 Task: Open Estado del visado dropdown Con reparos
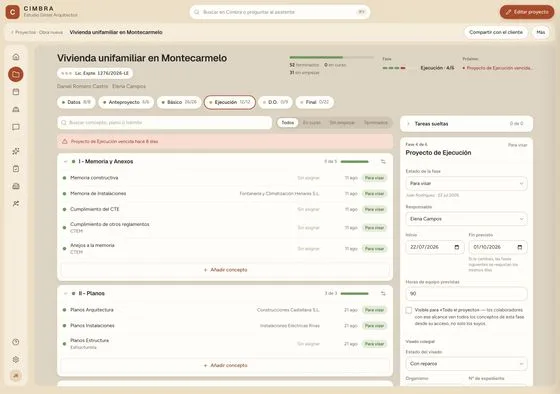[466, 364]
